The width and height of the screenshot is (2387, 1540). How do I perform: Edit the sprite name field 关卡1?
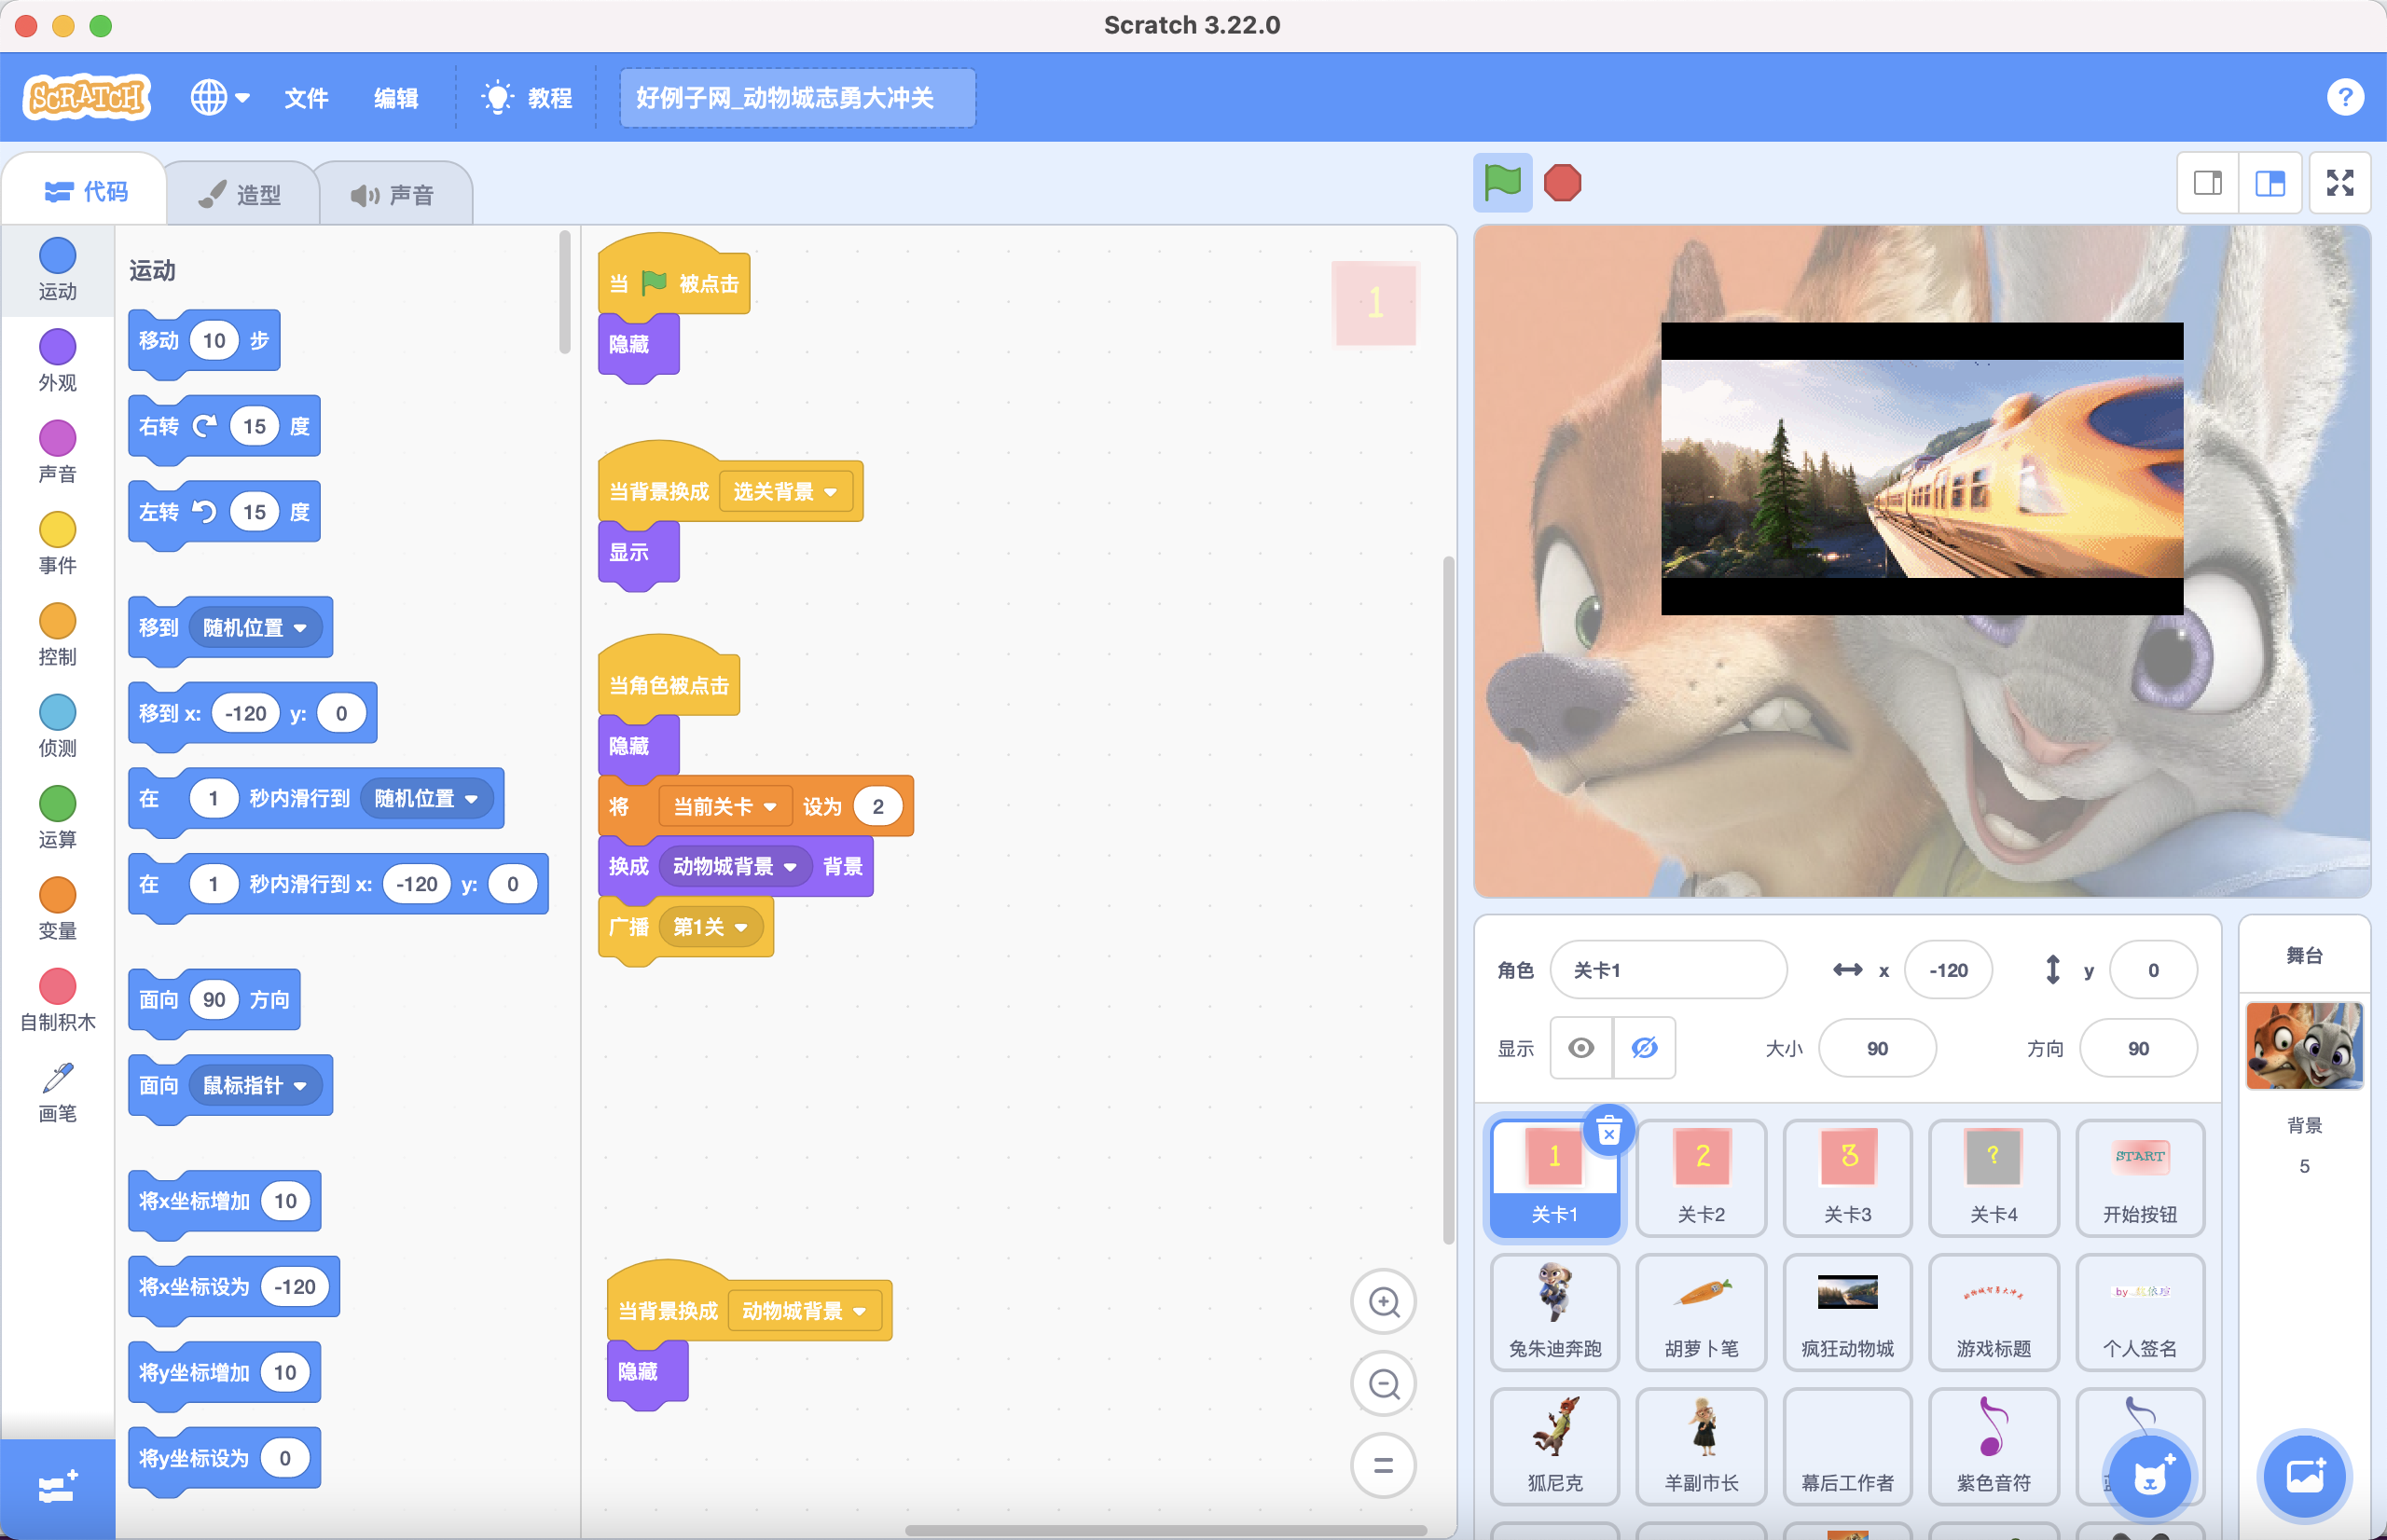[1667, 969]
